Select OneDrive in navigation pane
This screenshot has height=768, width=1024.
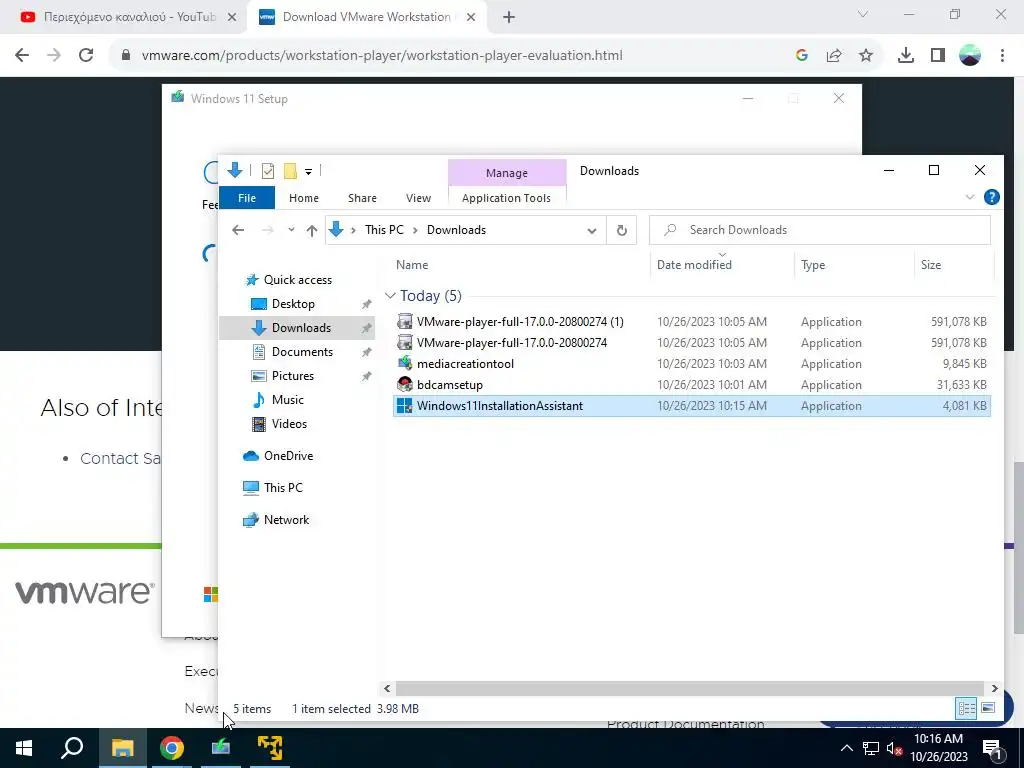click(288, 456)
